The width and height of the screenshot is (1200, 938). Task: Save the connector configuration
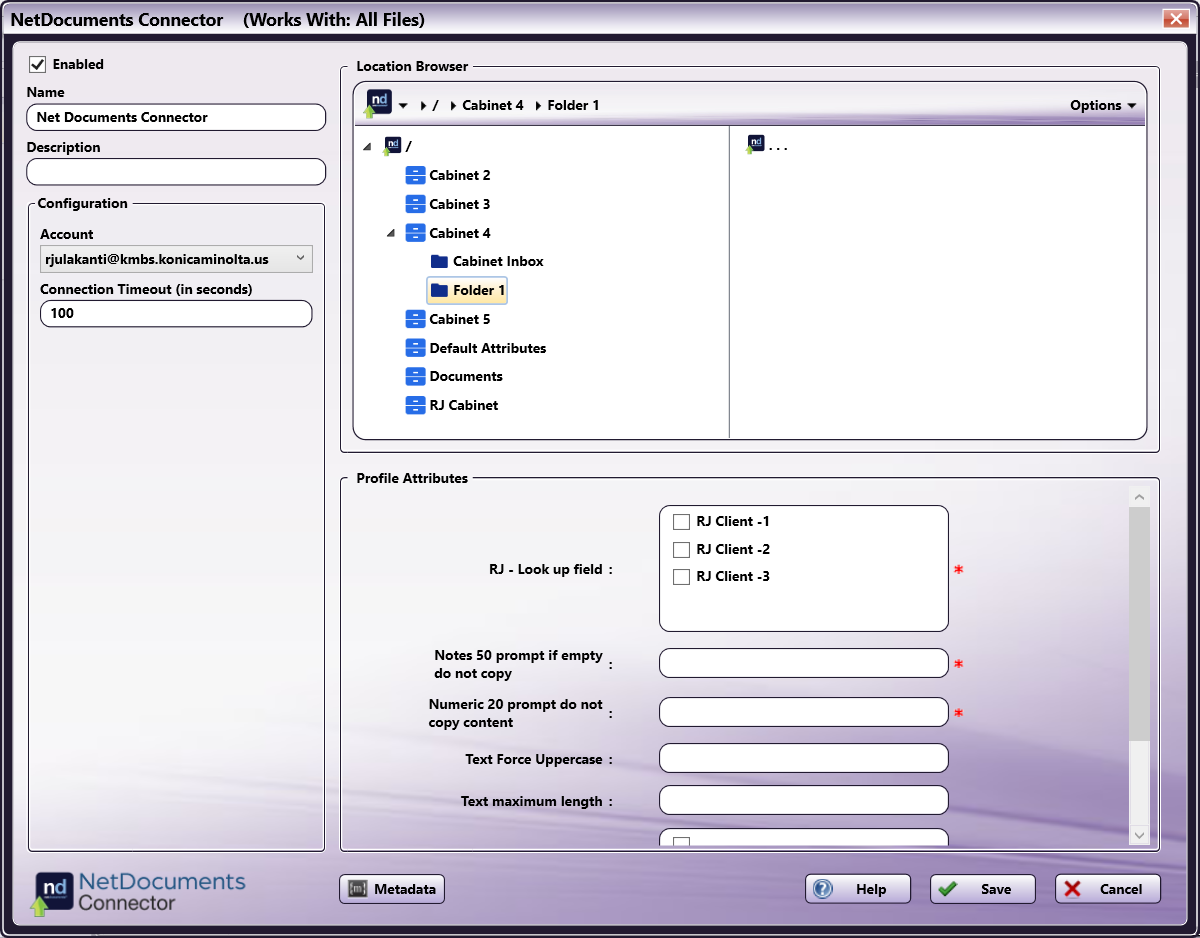(983, 889)
